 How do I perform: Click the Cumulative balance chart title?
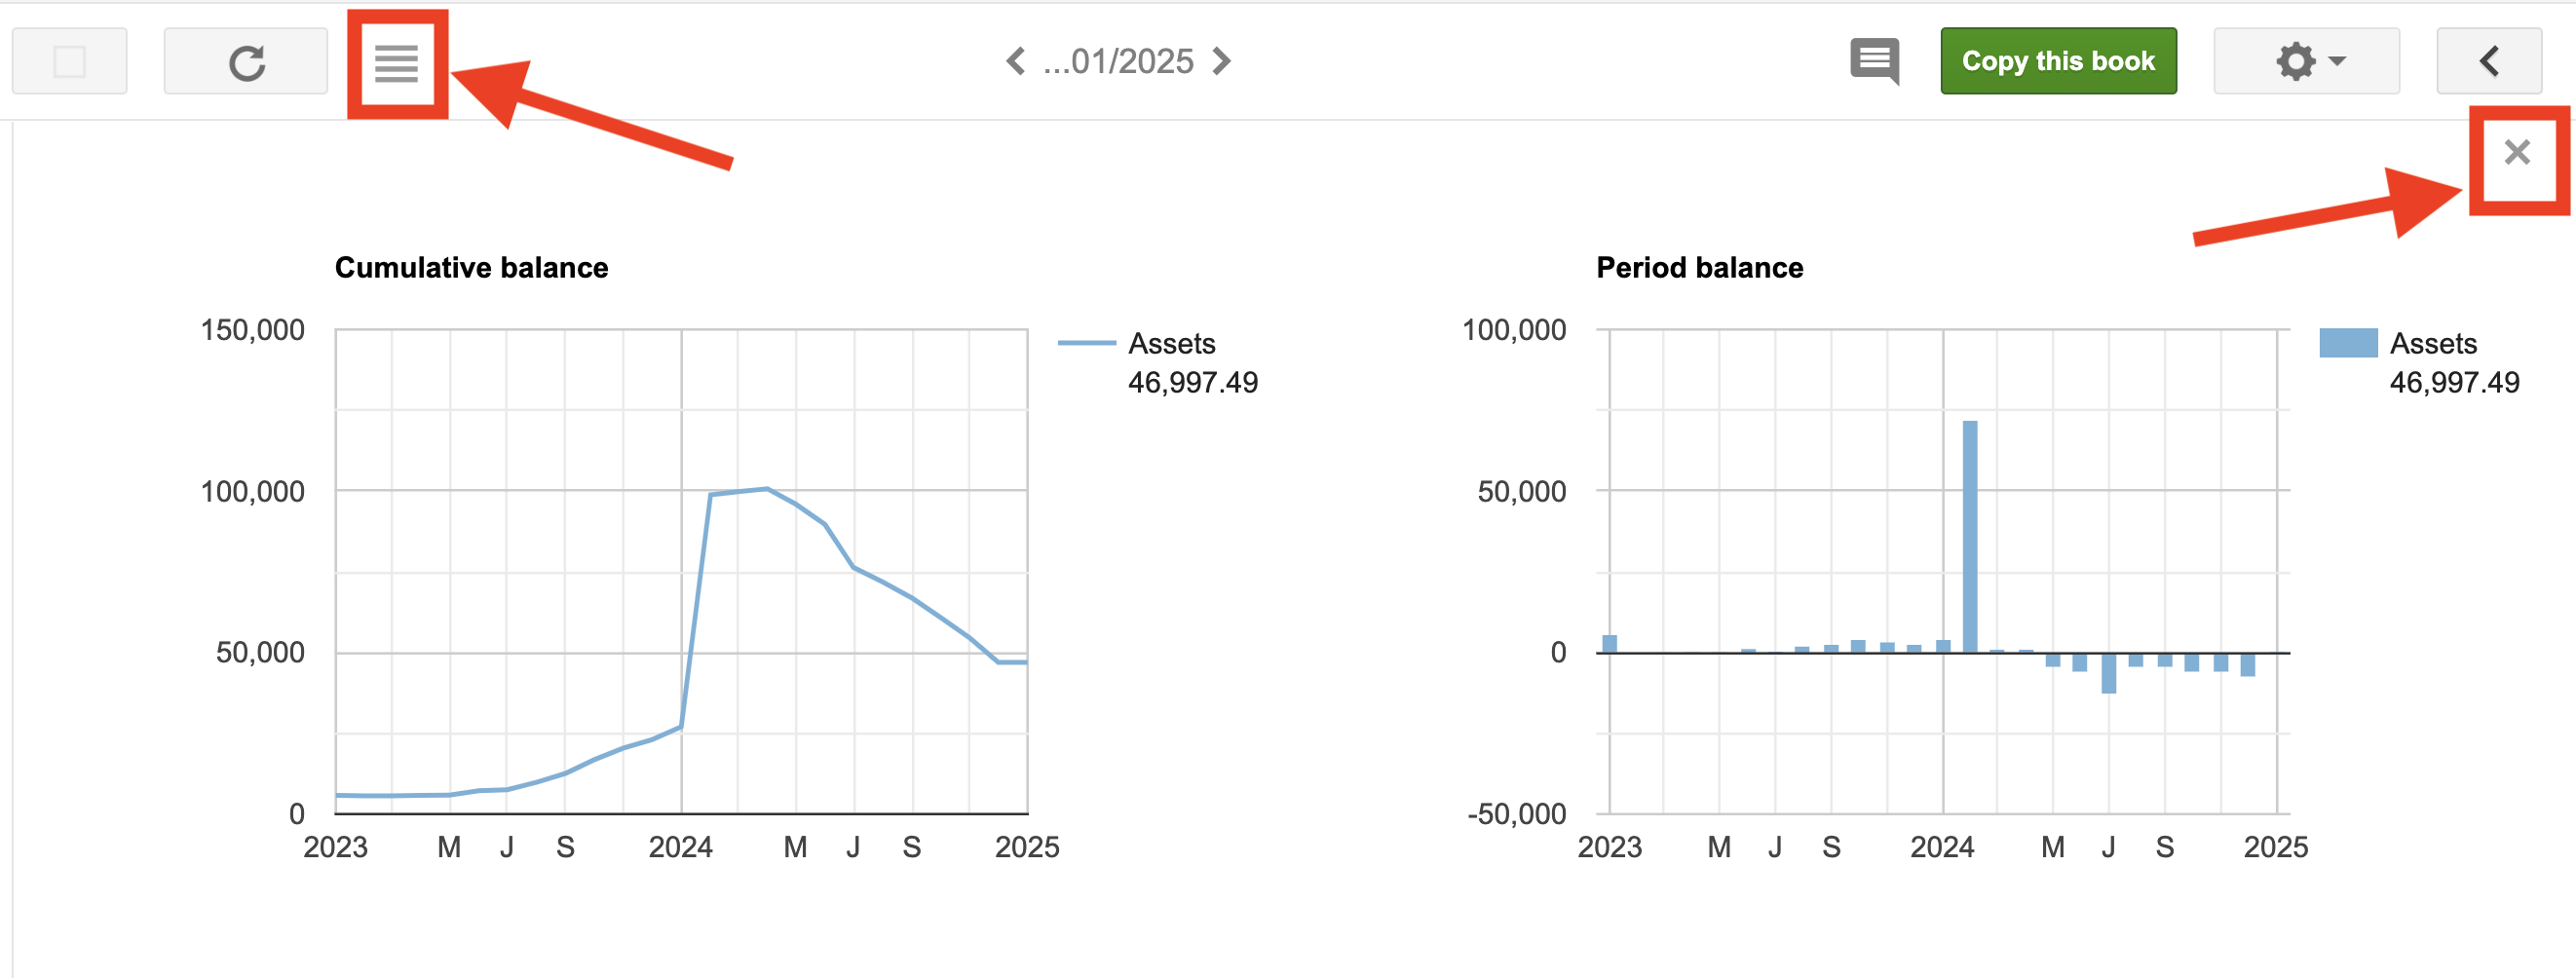(x=471, y=268)
